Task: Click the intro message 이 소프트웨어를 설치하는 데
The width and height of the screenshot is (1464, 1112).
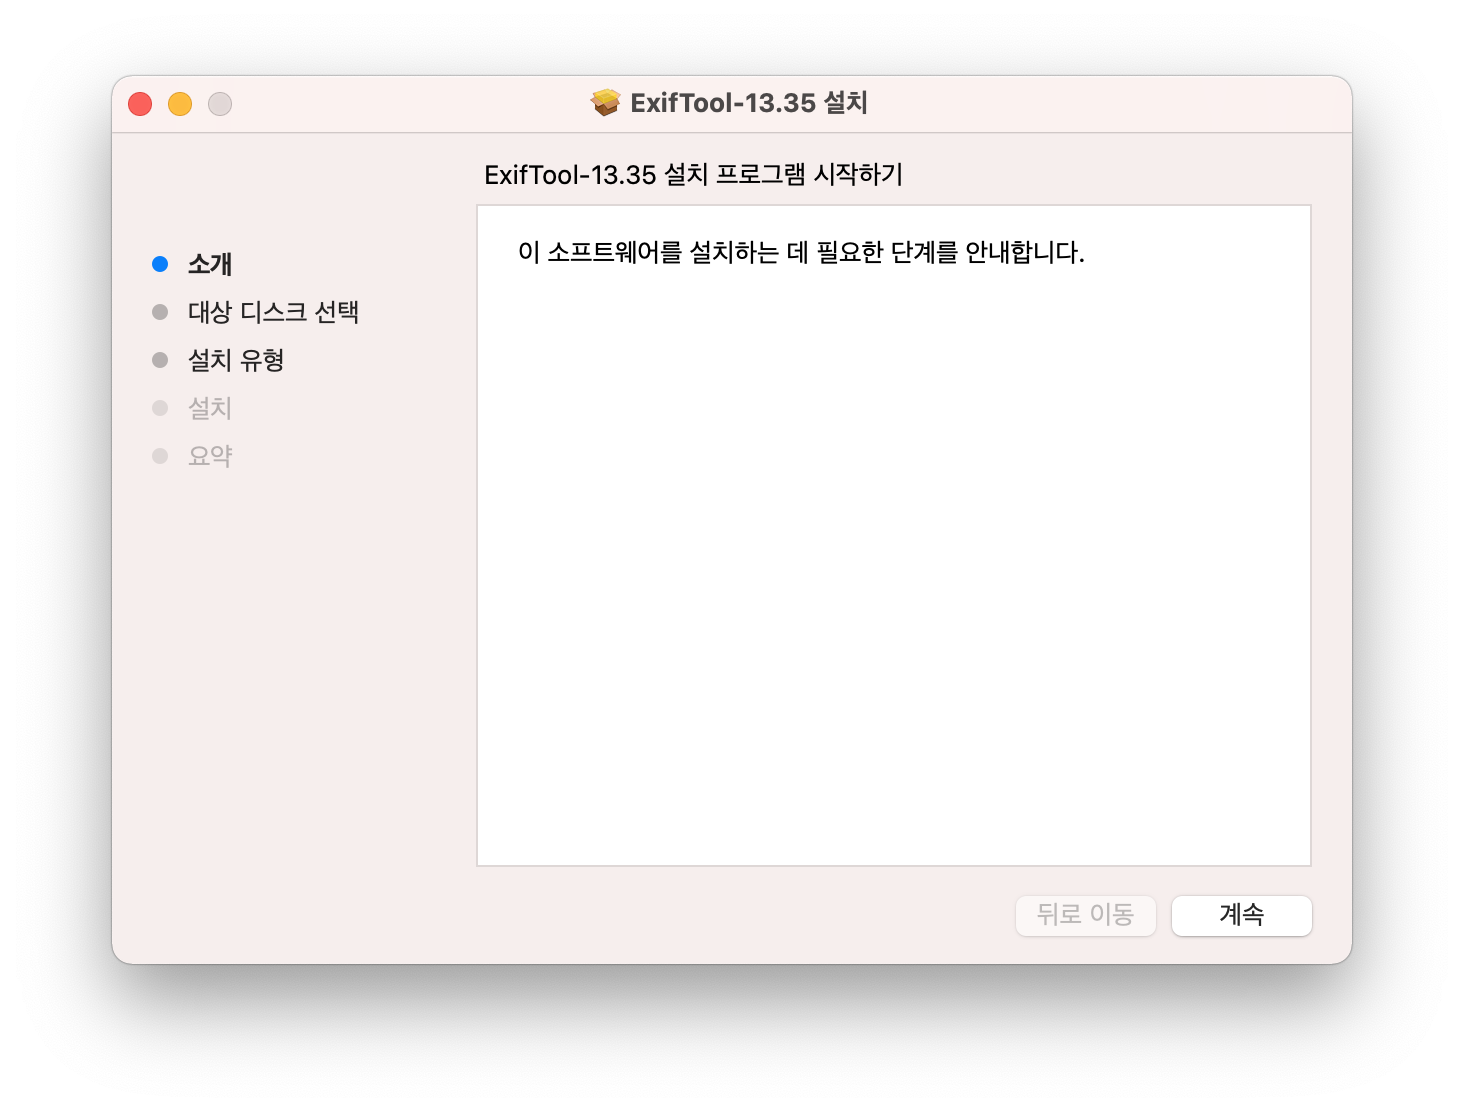Action: click(801, 252)
